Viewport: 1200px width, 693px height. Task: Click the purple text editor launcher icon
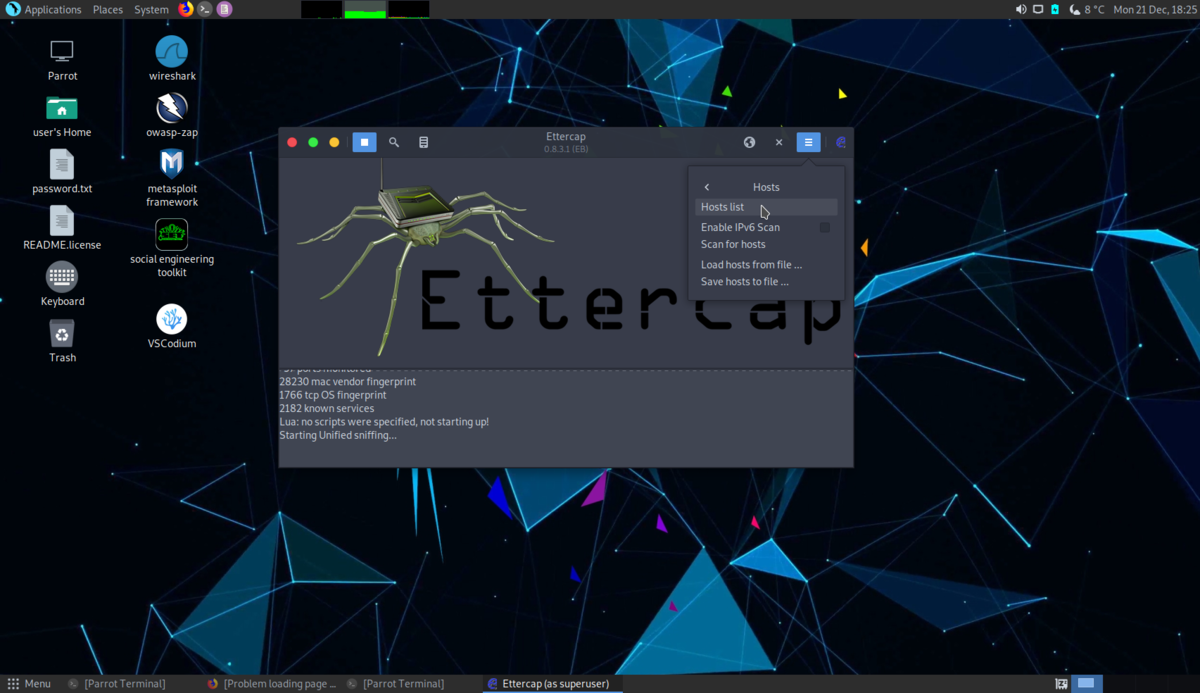225,9
